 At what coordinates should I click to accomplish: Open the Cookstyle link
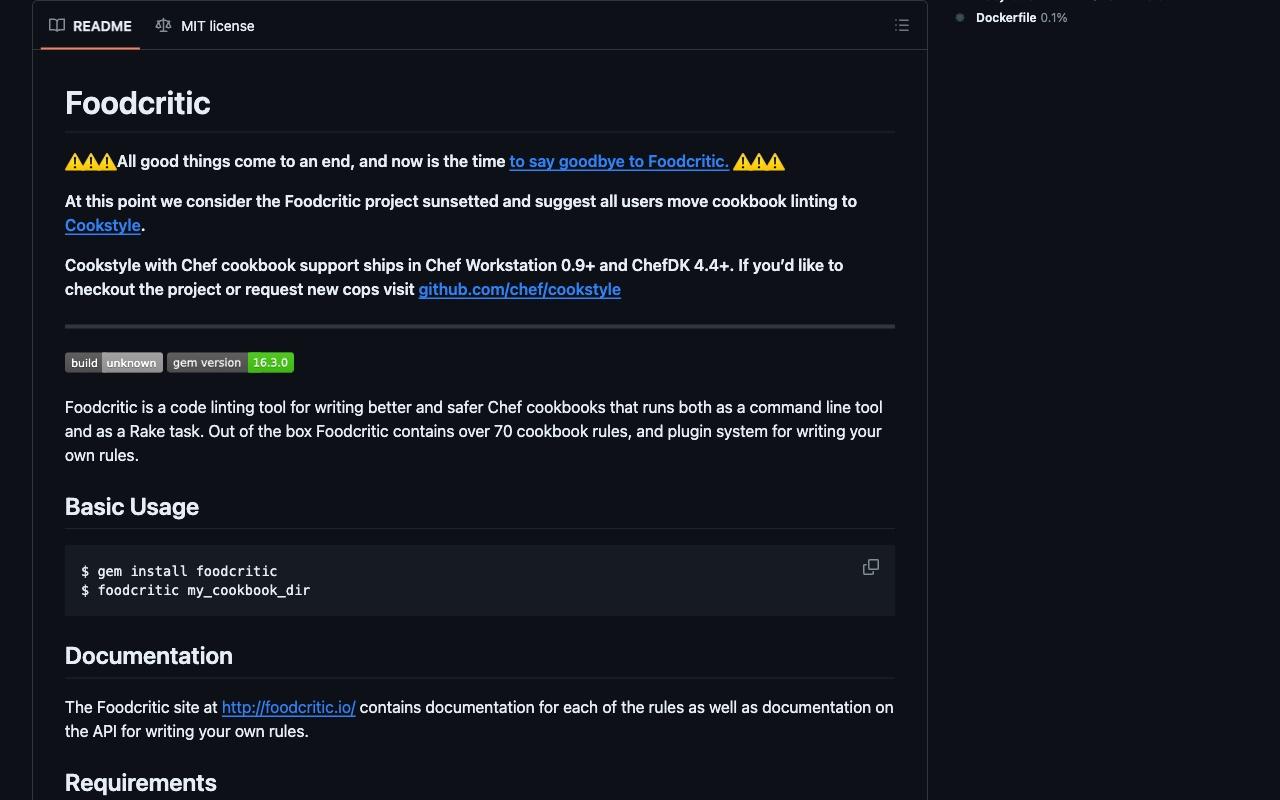click(103, 225)
